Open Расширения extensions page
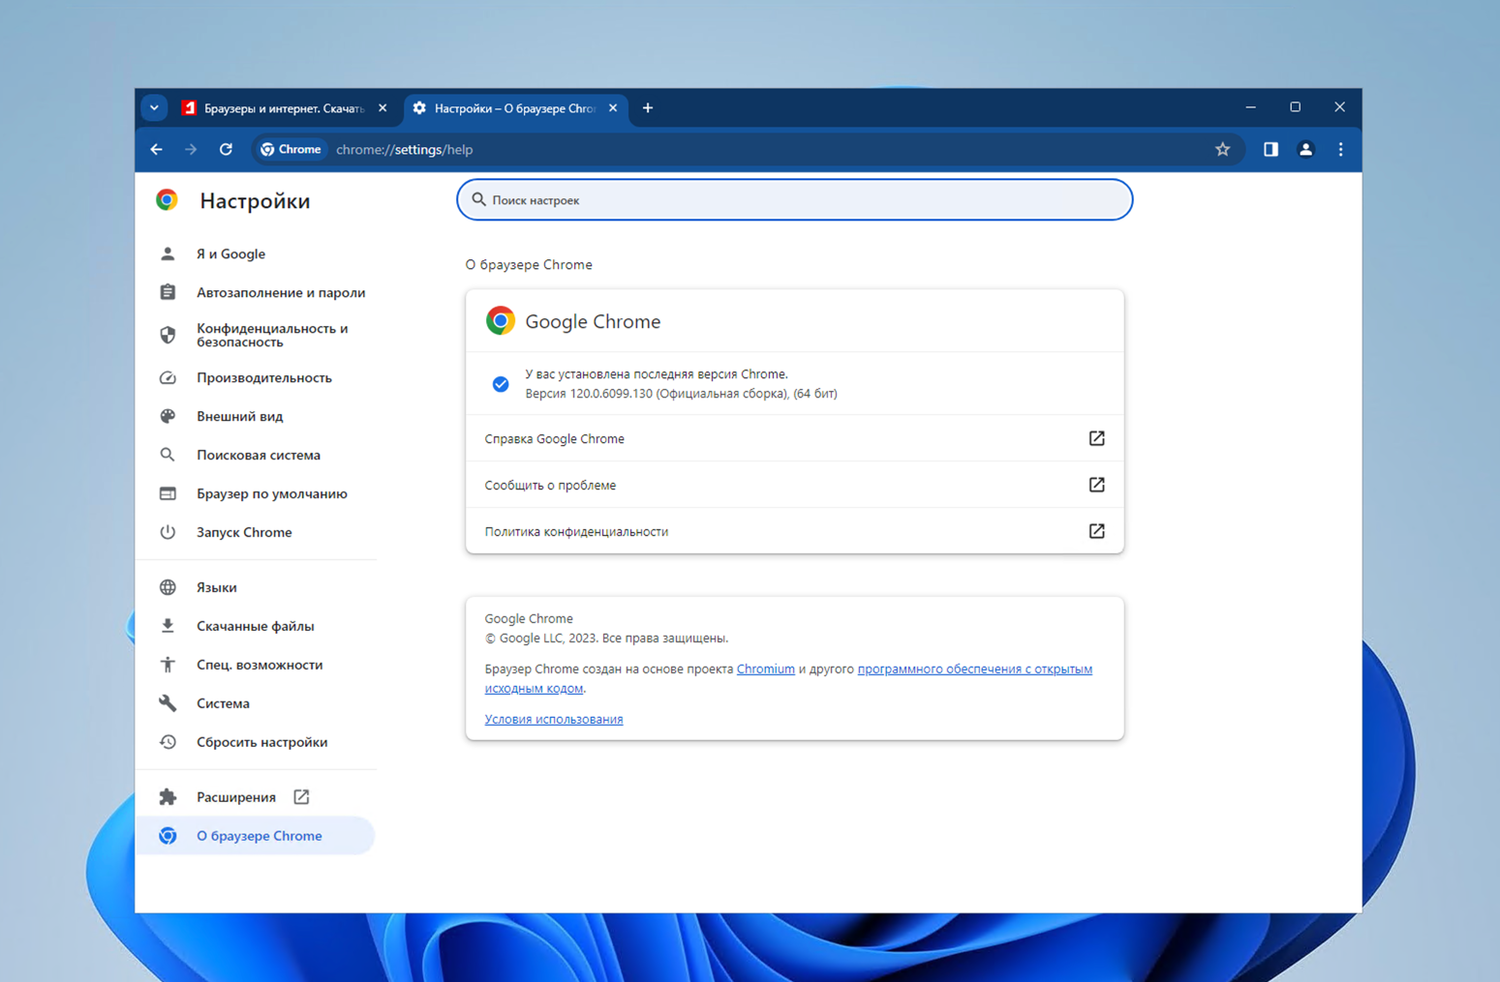 [255, 797]
